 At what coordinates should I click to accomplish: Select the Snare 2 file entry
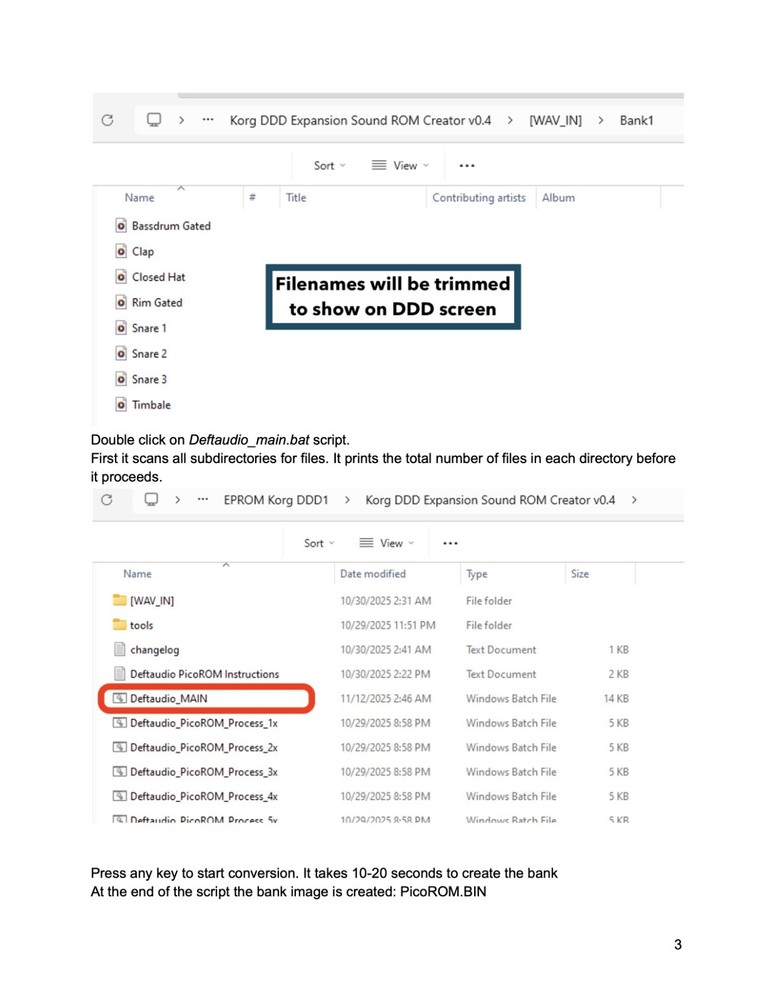click(x=149, y=354)
